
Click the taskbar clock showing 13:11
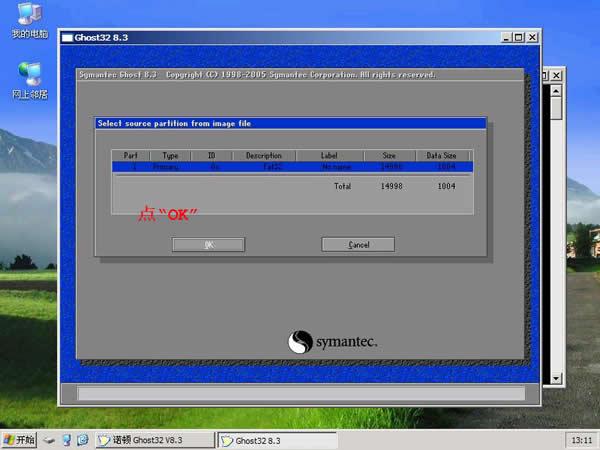(x=581, y=440)
